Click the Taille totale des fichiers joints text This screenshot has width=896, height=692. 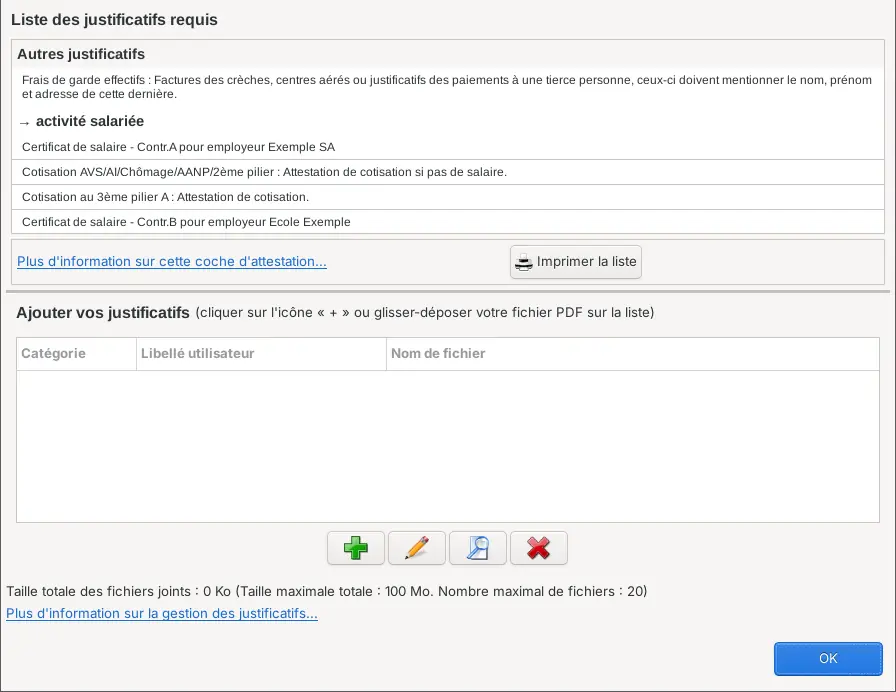click(327, 591)
